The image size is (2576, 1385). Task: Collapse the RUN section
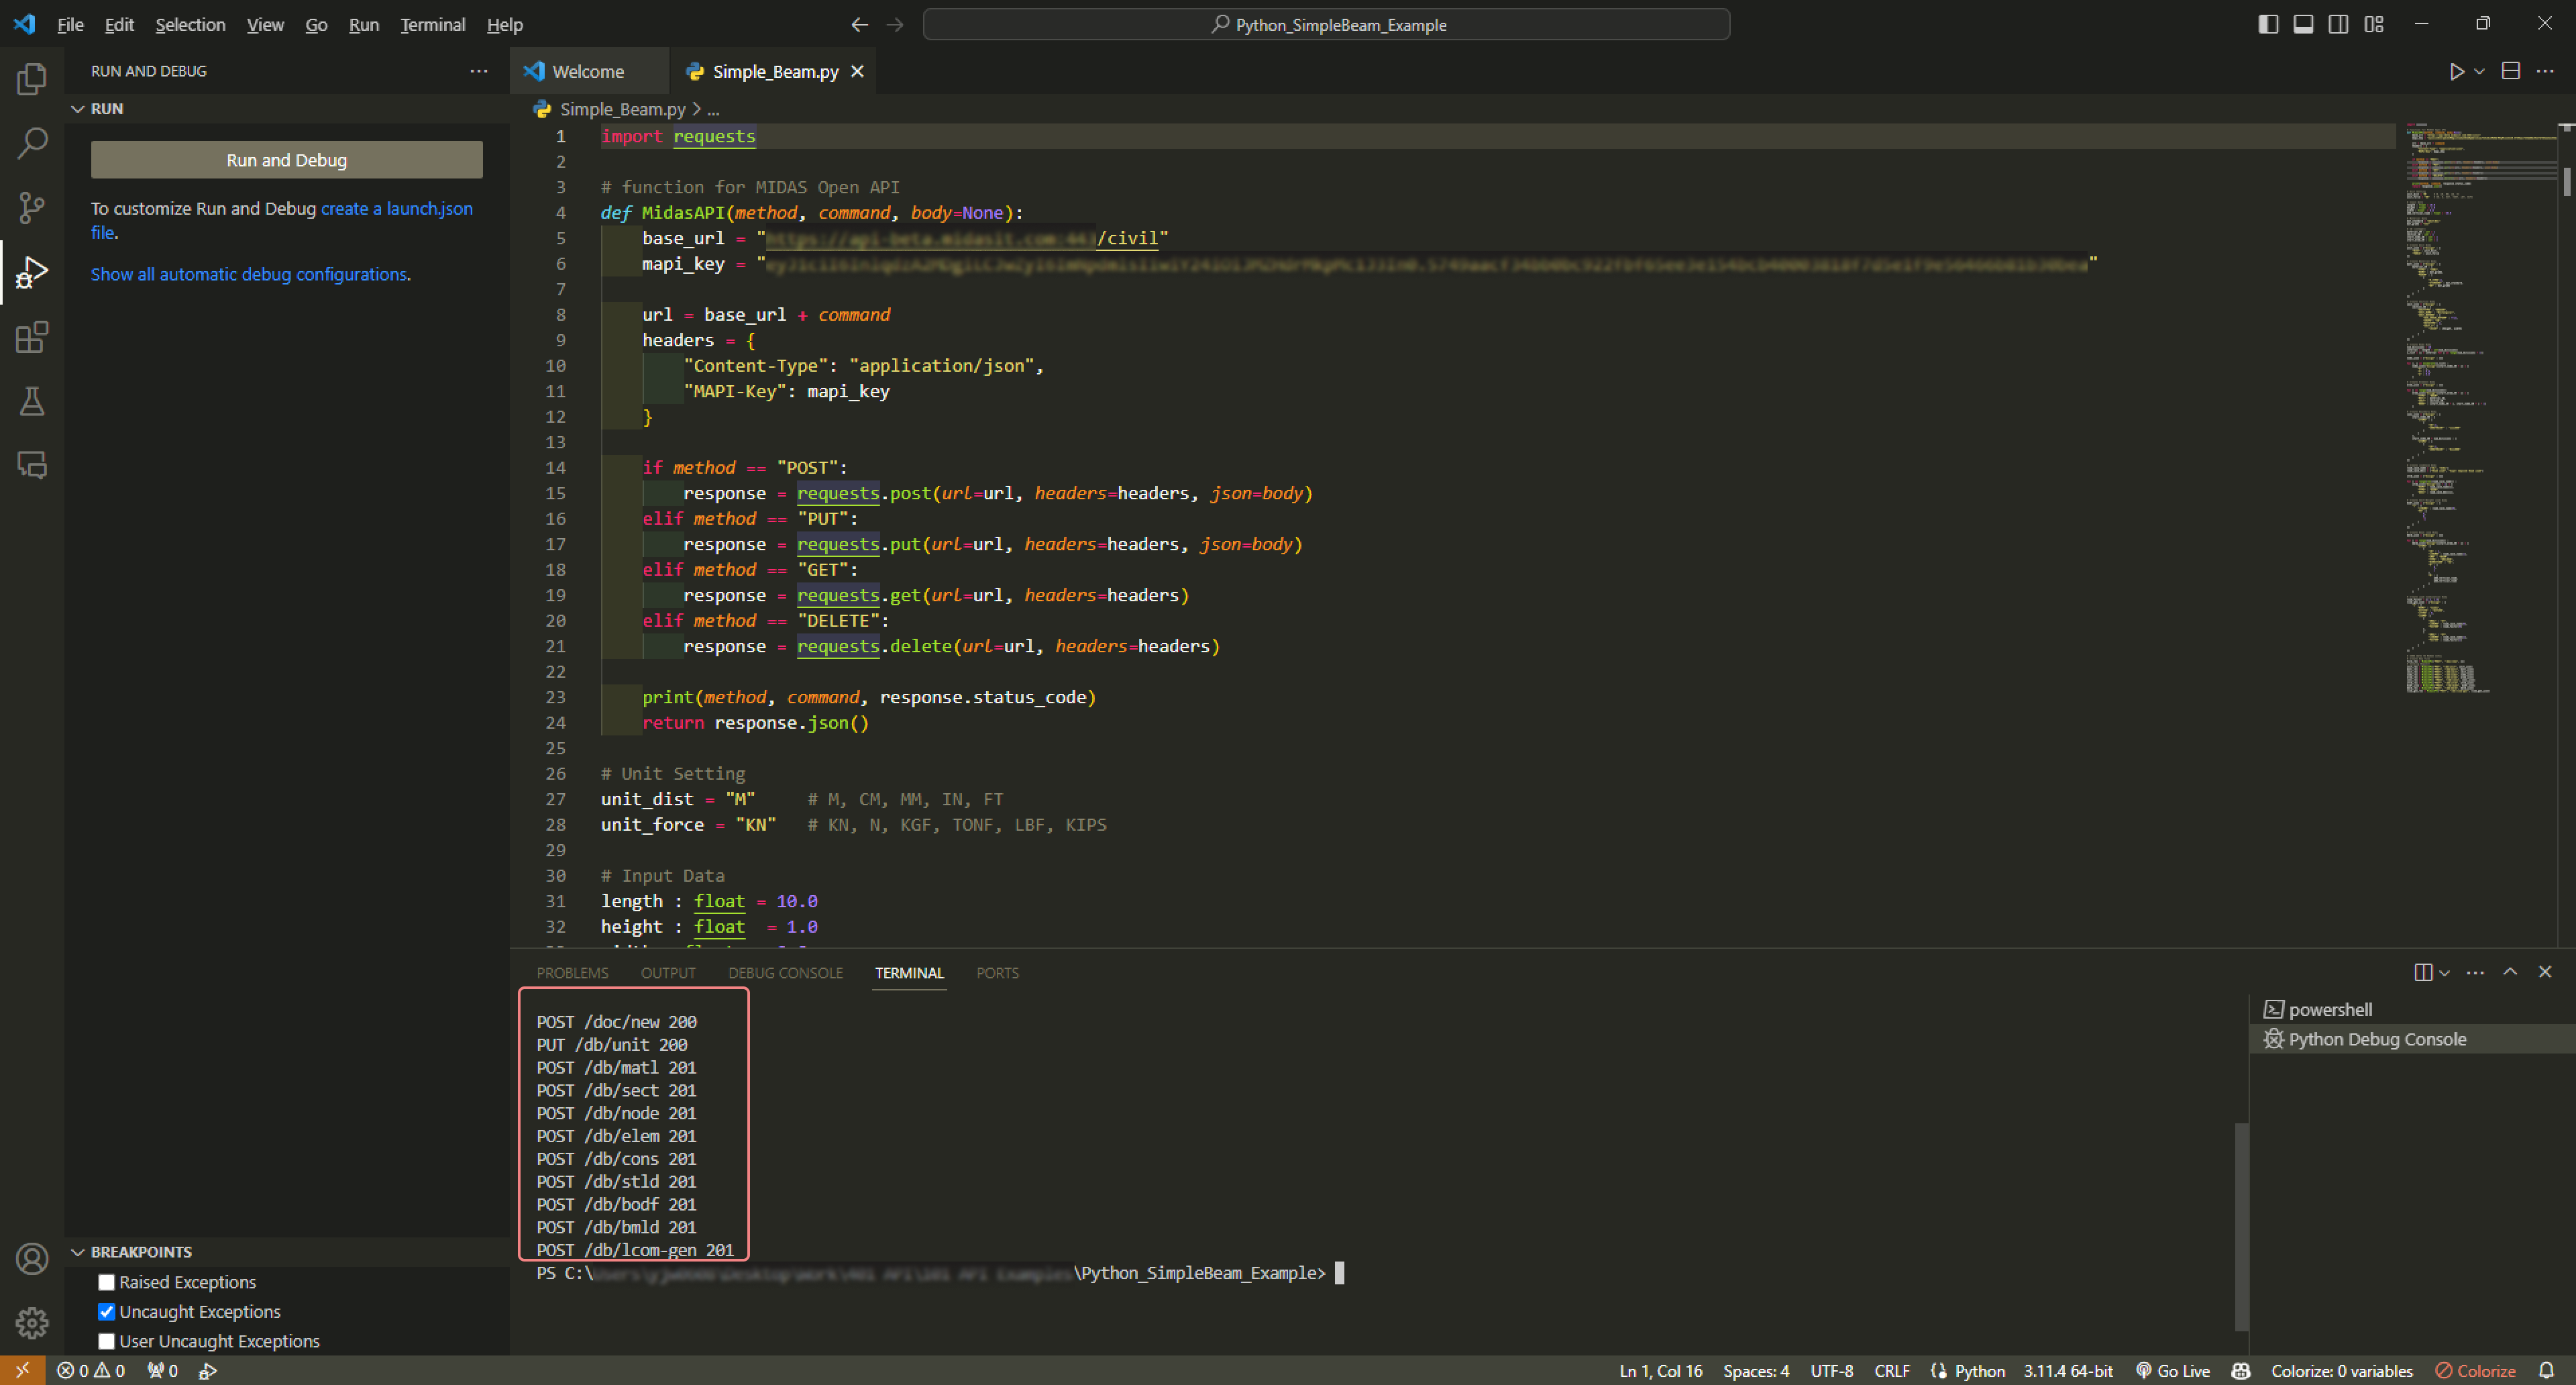(x=77, y=108)
